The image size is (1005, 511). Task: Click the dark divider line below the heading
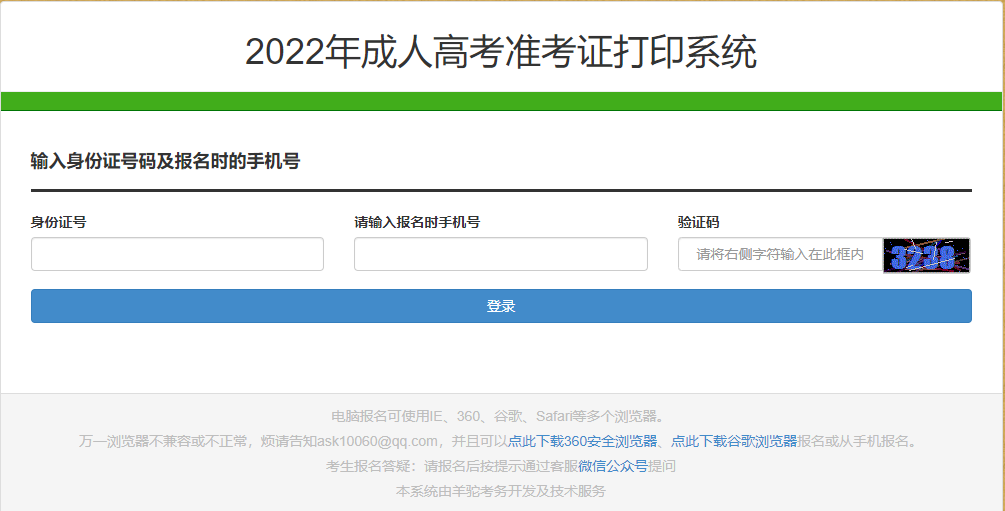501,189
